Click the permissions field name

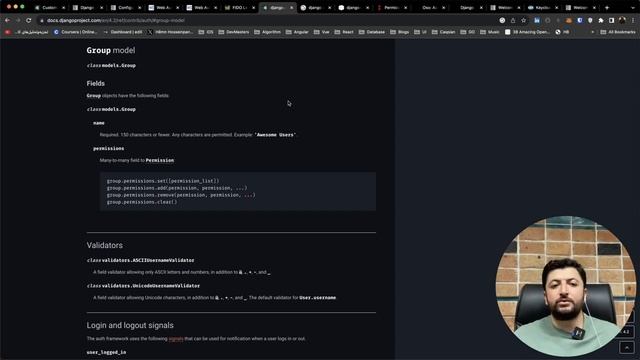click(109, 148)
